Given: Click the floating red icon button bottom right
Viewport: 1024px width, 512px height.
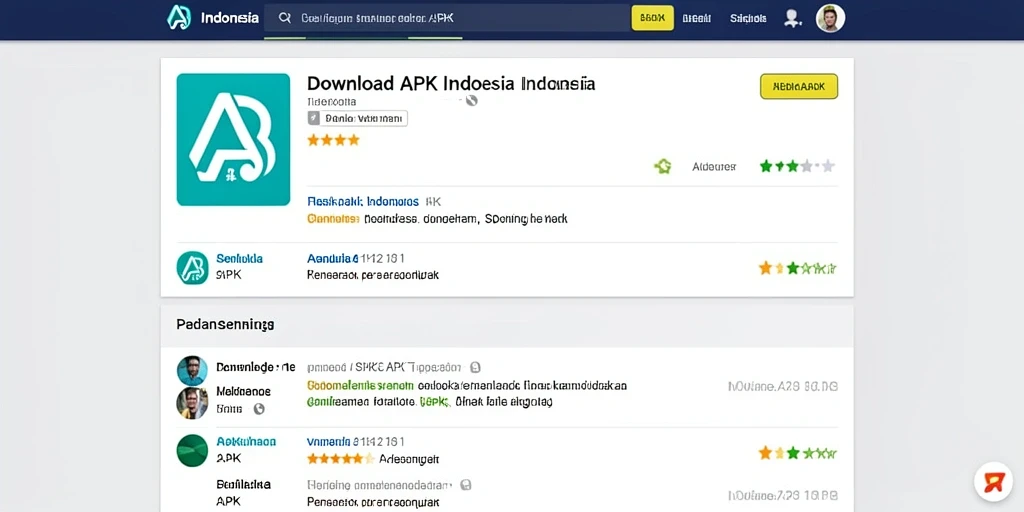Looking at the screenshot, I should [x=993, y=482].
